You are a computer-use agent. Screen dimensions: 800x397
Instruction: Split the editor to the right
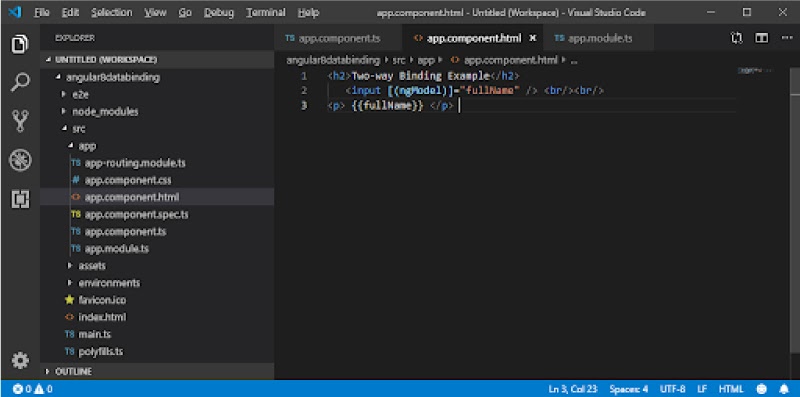(x=762, y=38)
